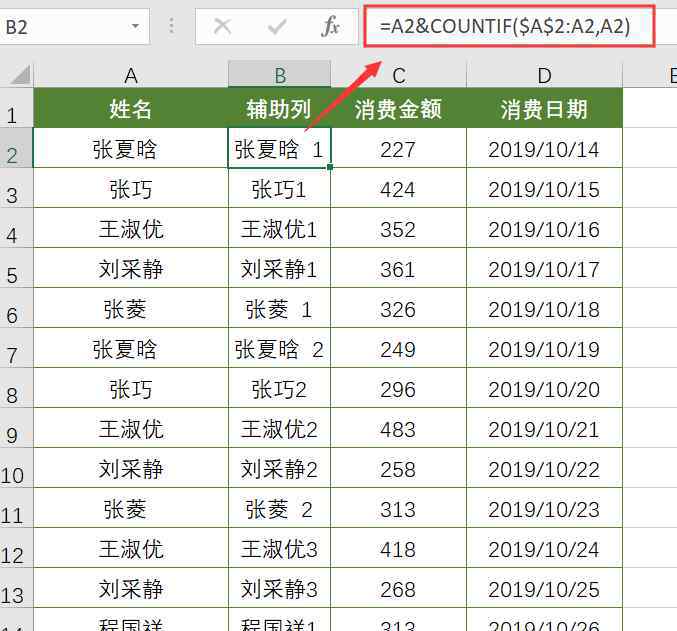Select the amount cell 361
This screenshot has height=631, width=677.
[399, 268]
